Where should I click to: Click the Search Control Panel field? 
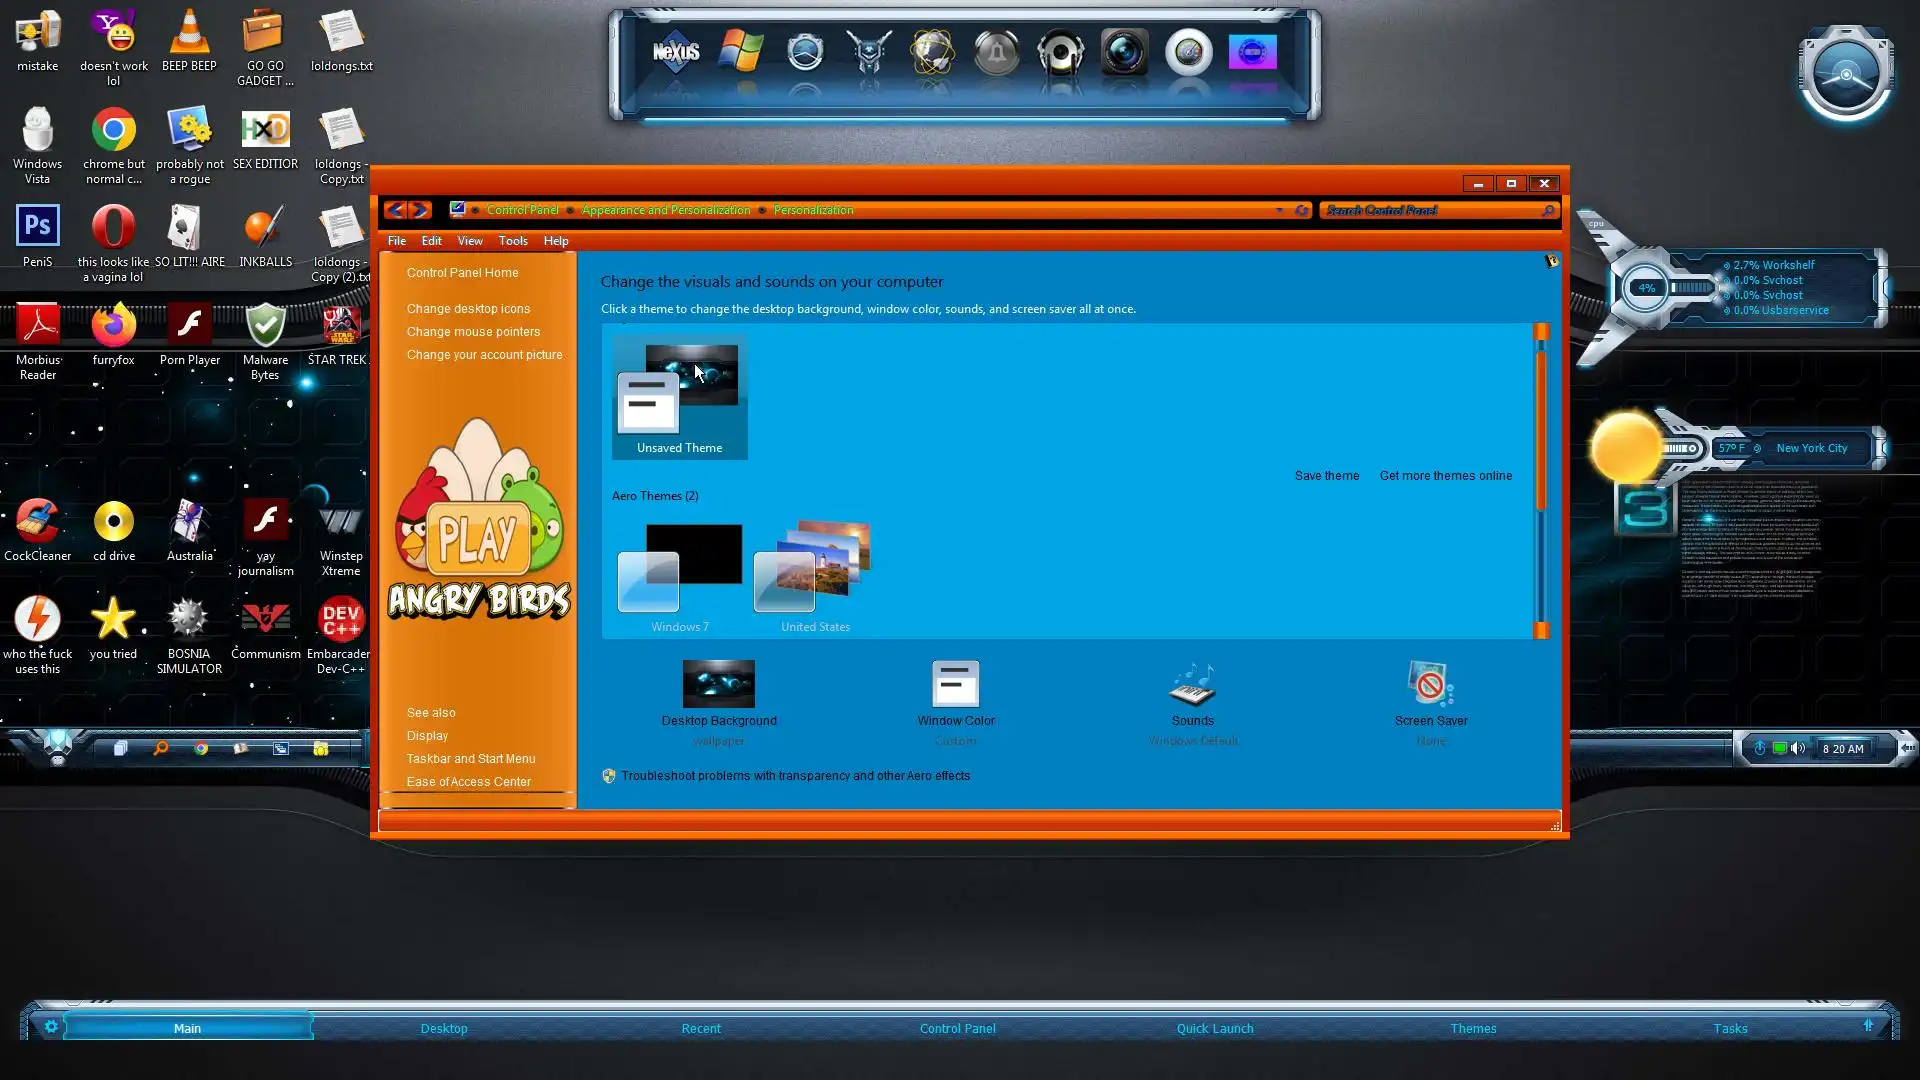(x=1430, y=210)
